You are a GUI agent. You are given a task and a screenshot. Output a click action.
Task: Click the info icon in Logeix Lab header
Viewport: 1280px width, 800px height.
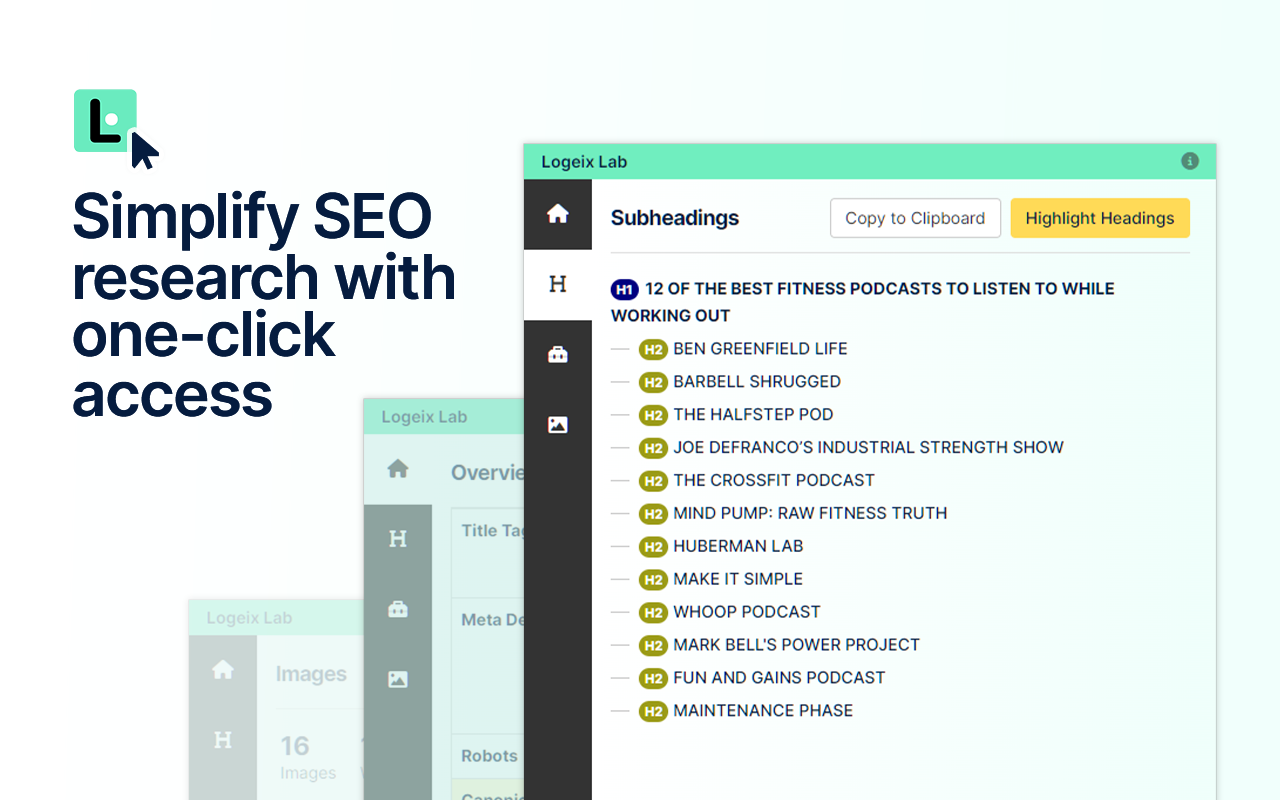coord(1190,161)
